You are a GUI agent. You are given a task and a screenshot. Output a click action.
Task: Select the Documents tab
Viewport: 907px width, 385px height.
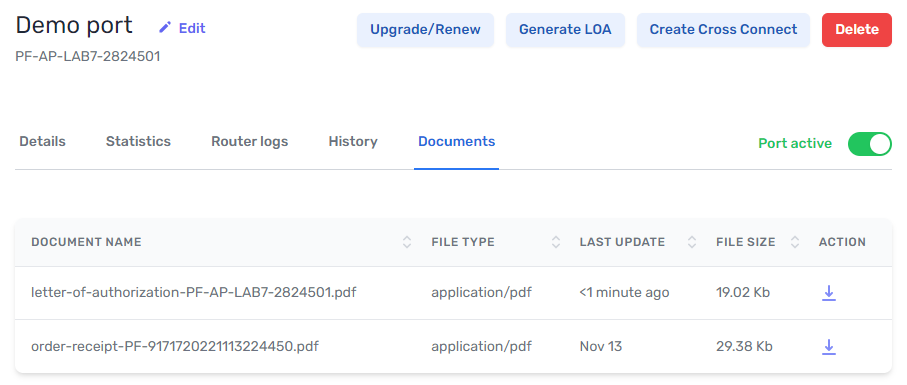[456, 142]
